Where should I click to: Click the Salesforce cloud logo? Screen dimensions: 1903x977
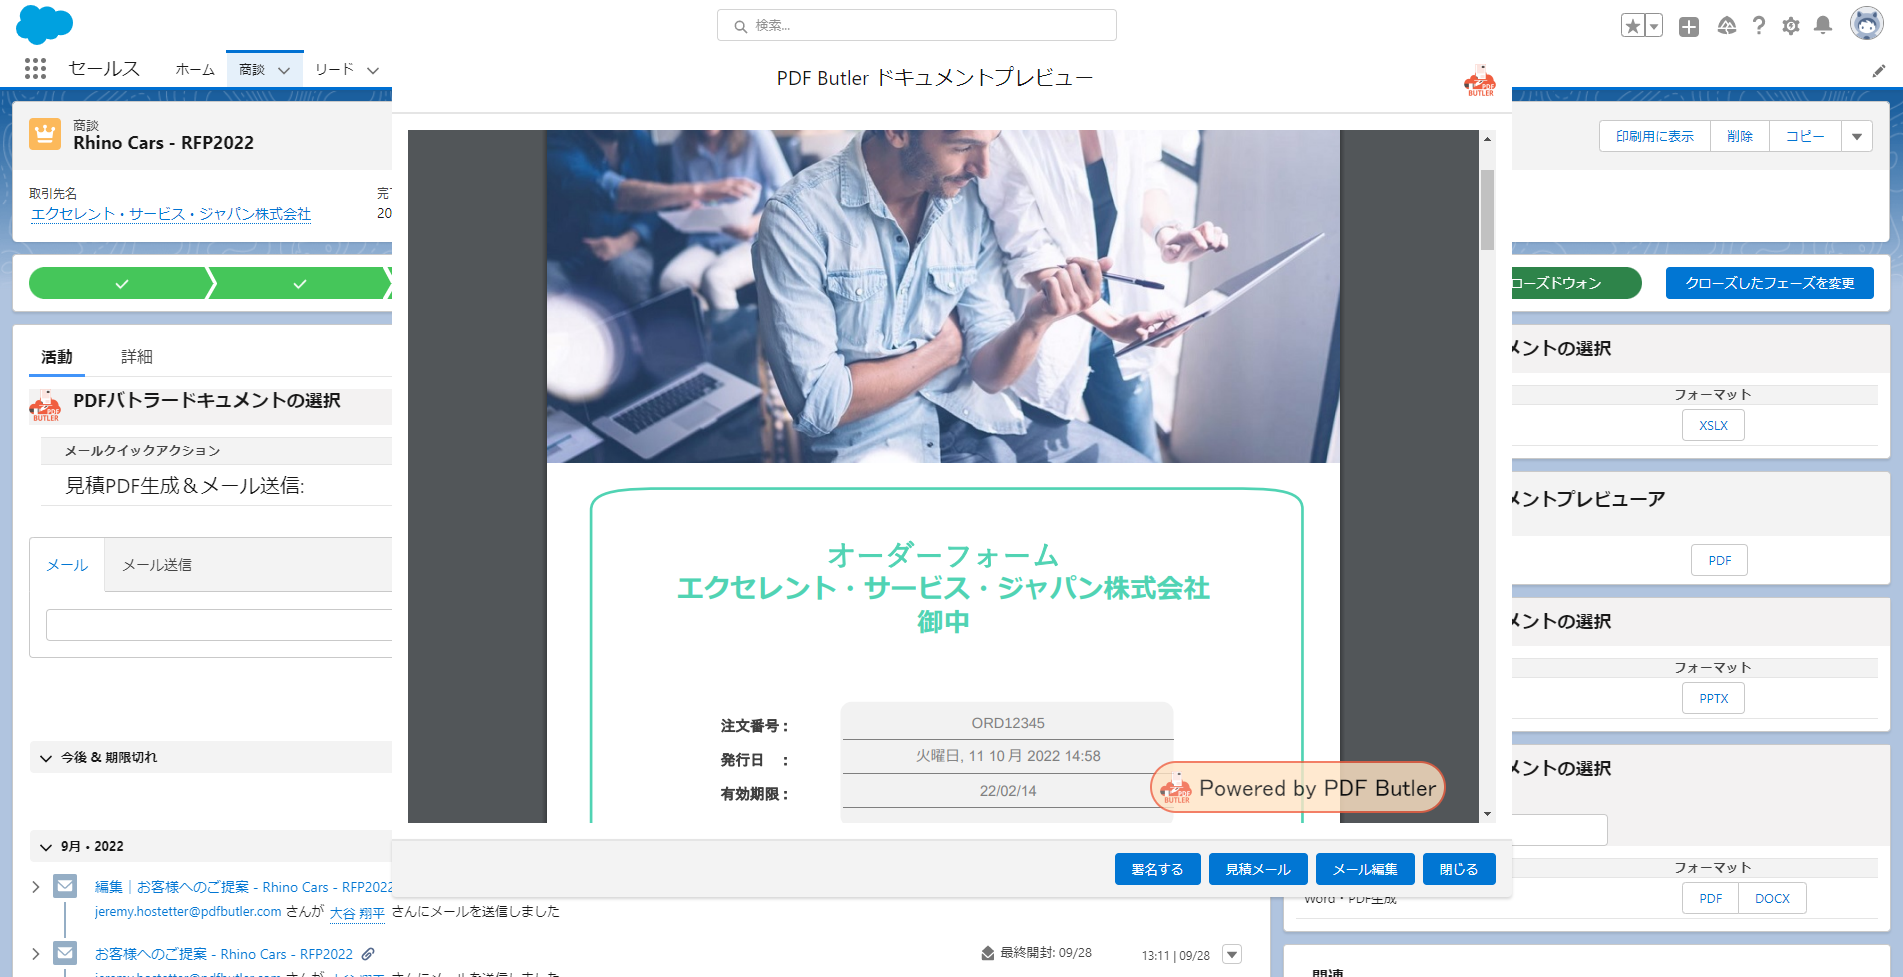[45, 24]
